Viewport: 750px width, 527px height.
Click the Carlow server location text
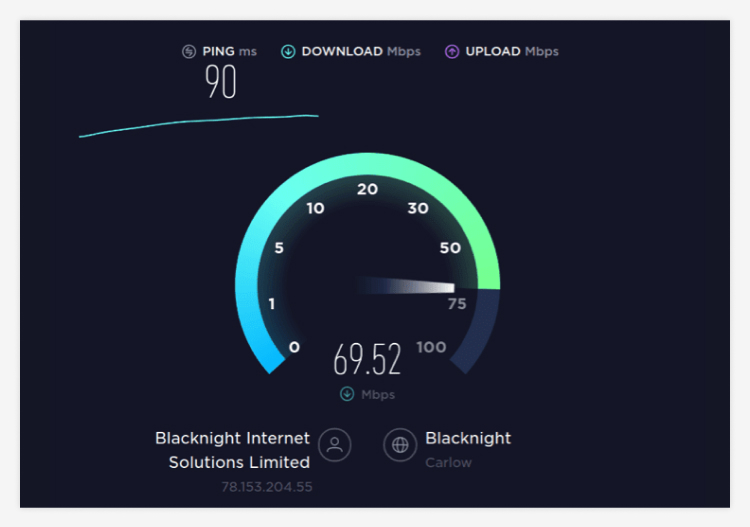448,463
